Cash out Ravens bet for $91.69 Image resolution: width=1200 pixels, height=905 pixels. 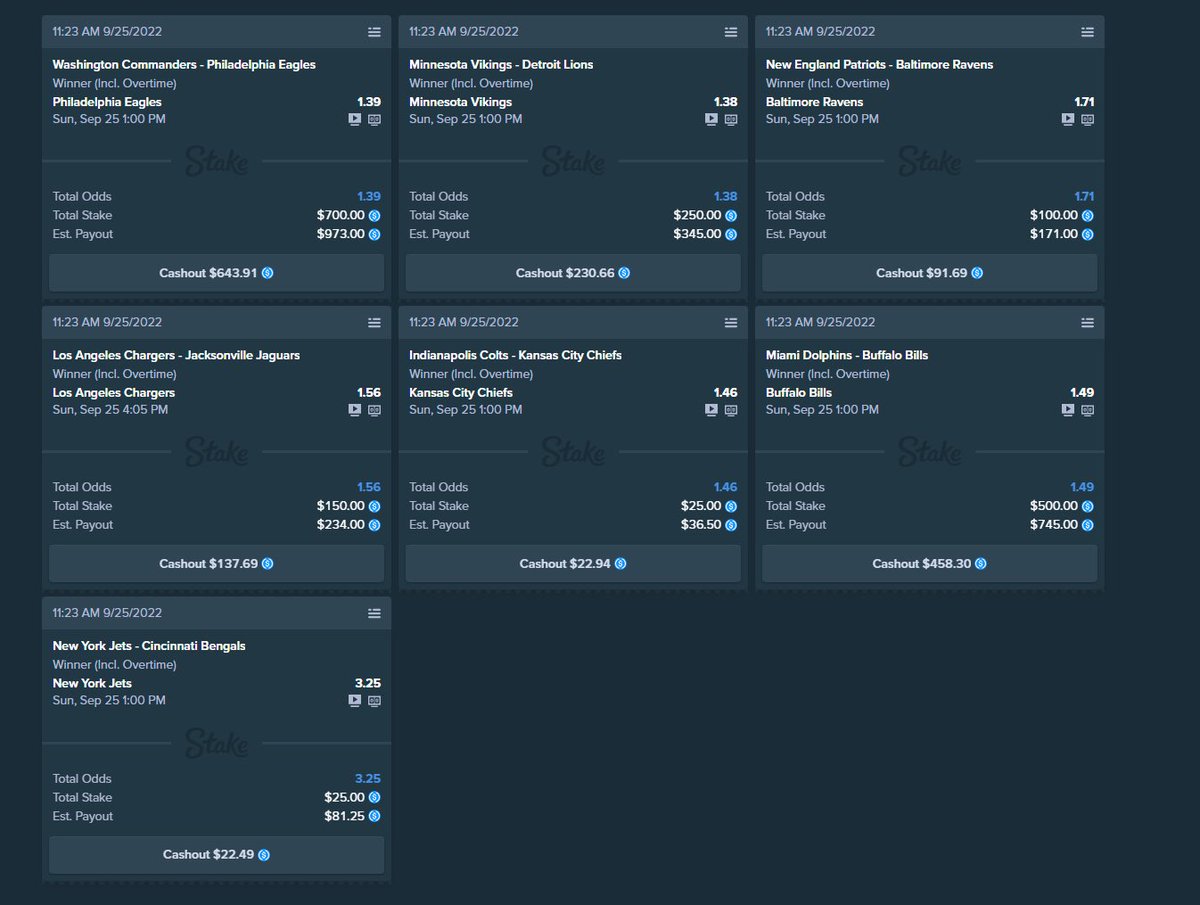tap(930, 273)
